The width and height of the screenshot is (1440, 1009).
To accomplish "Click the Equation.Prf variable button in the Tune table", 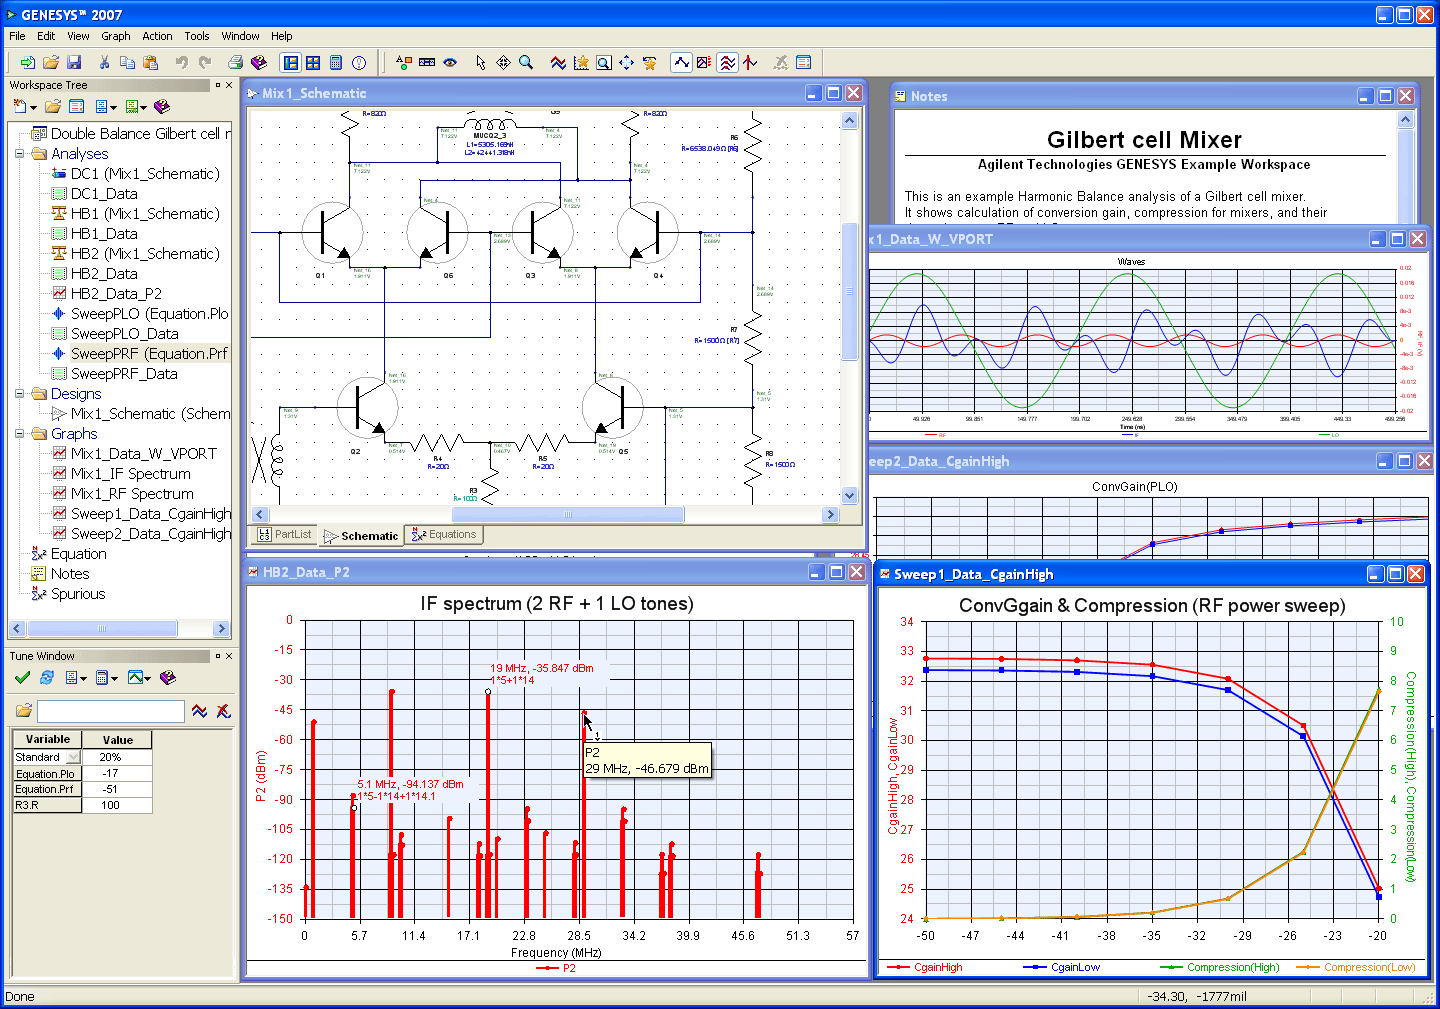I will [x=46, y=789].
